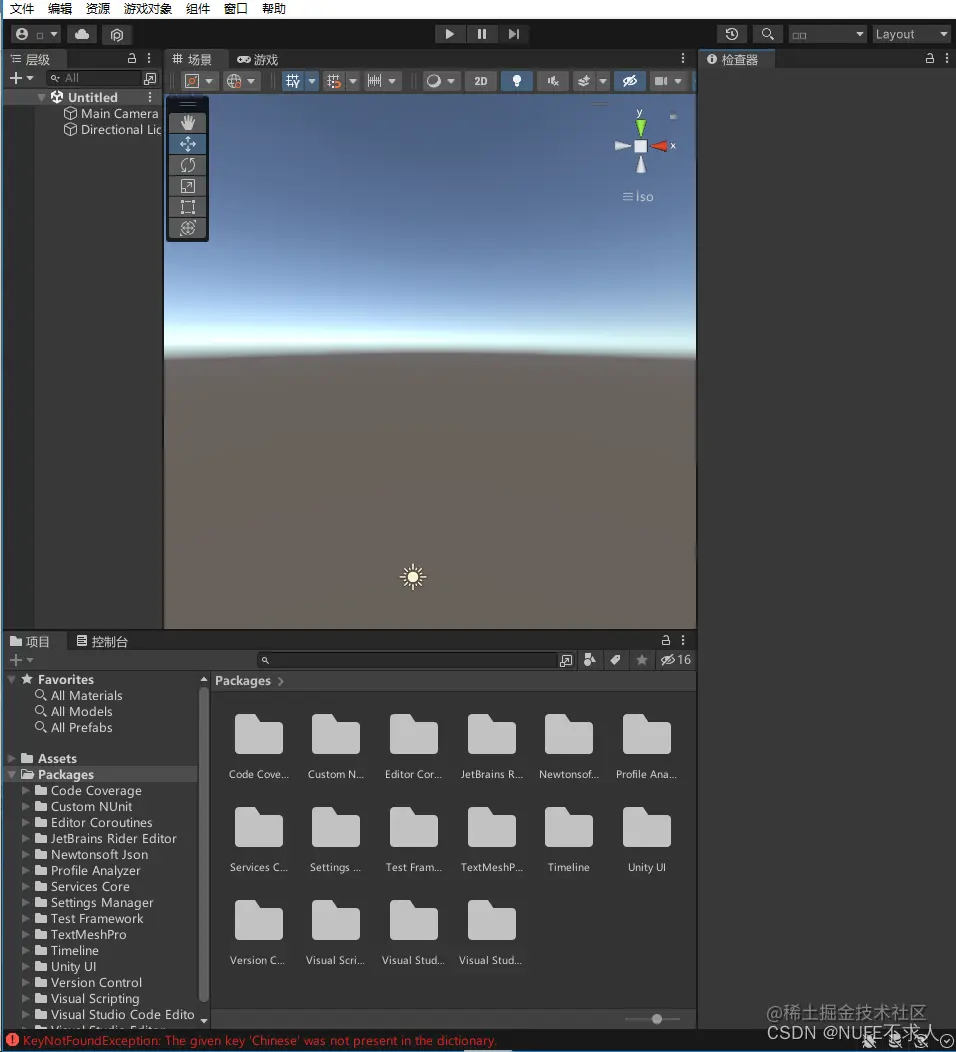
Task: Open Hierarchy create plus dropdown
Action: 21,78
